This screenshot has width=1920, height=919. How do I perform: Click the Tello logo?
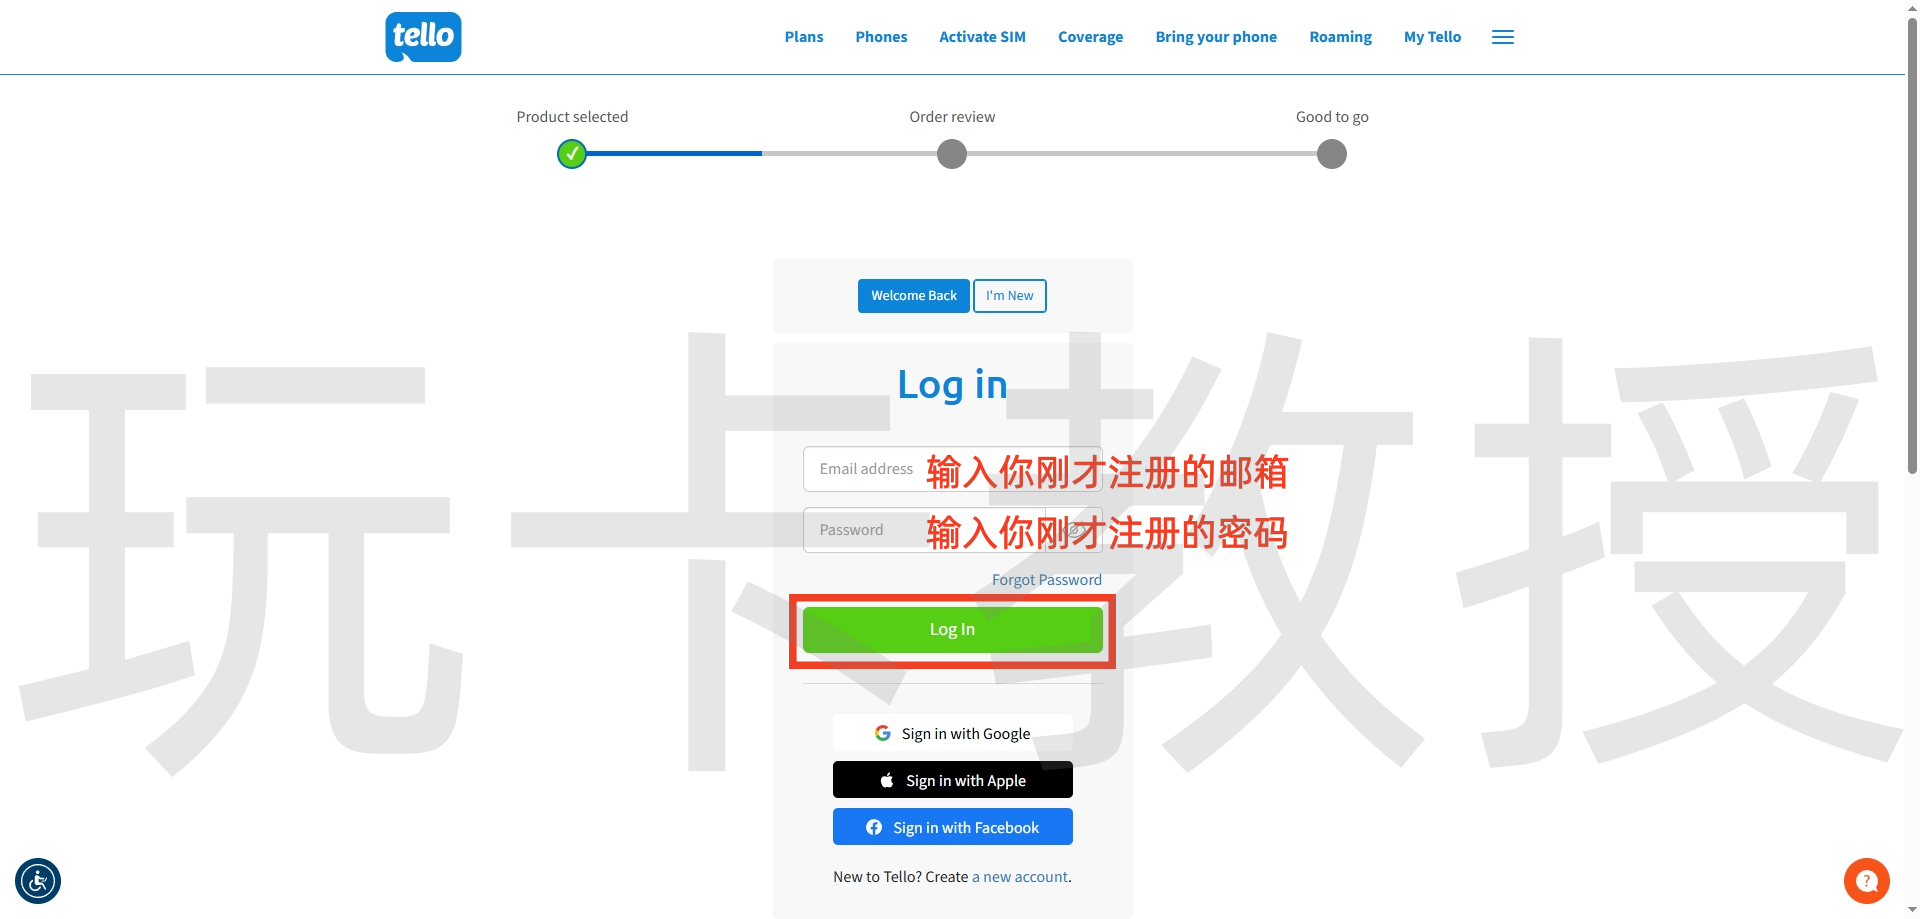tap(423, 37)
